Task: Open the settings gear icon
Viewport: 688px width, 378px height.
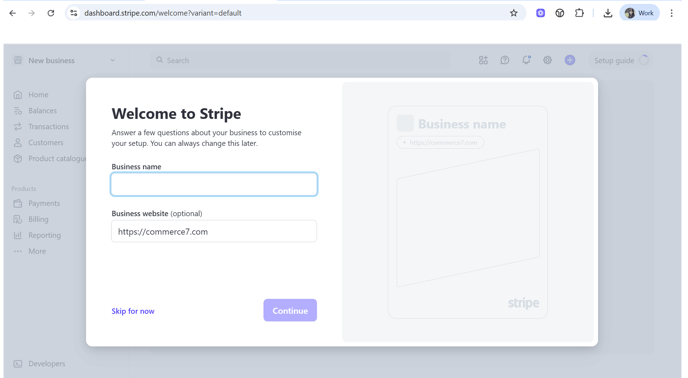Action: [x=547, y=60]
